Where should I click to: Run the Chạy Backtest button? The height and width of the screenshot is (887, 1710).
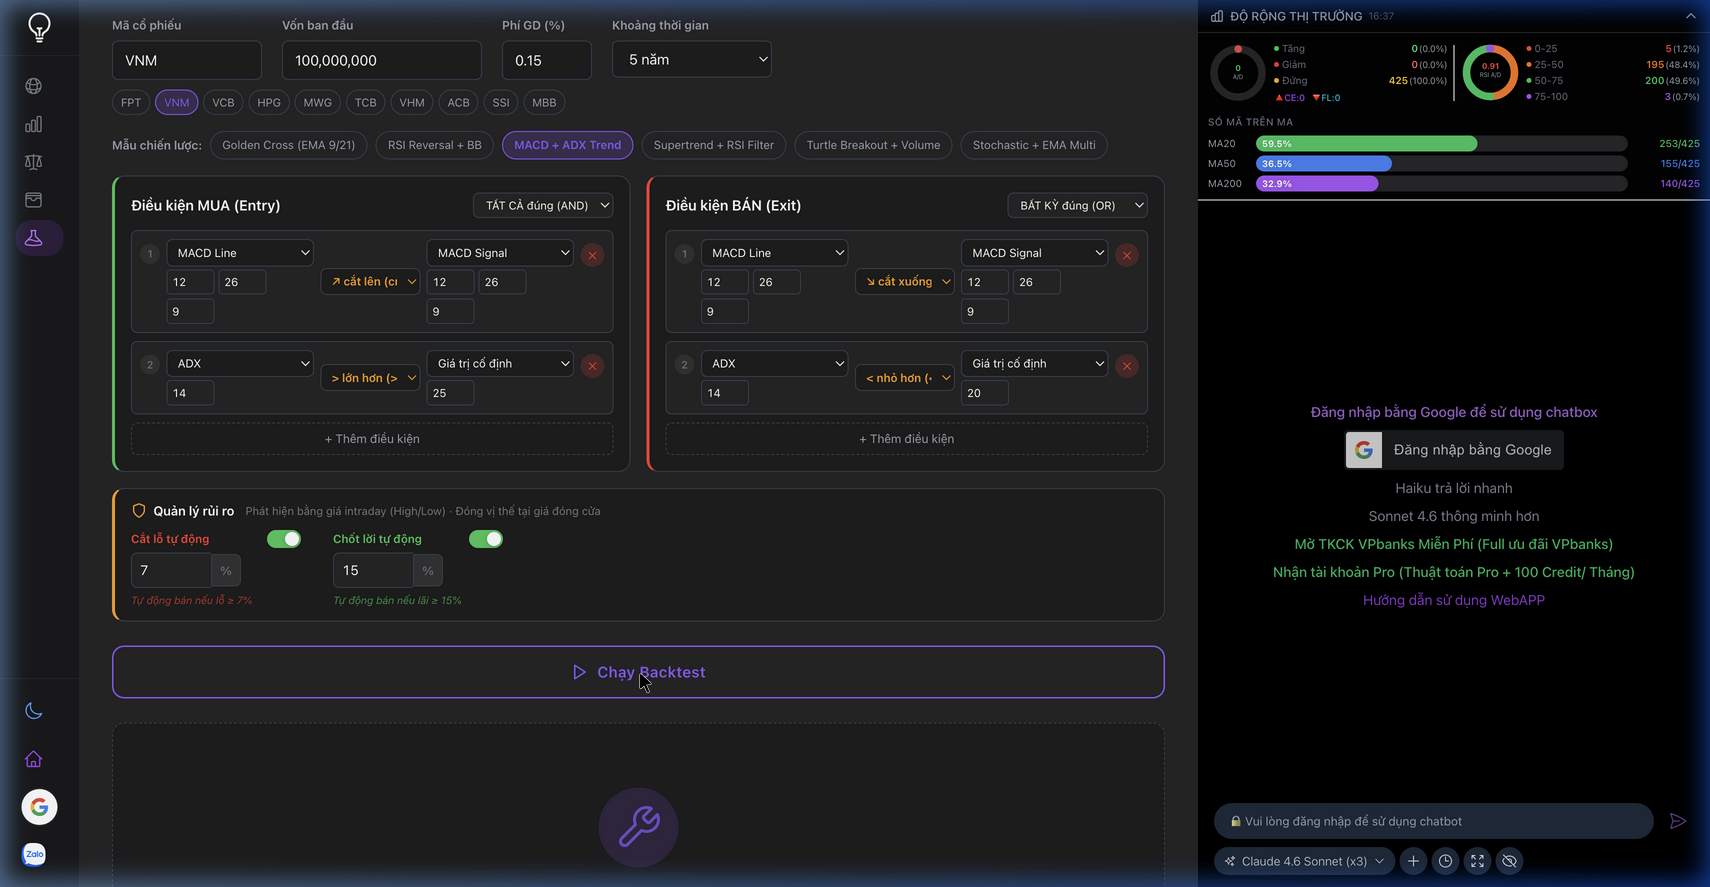[638, 672]
